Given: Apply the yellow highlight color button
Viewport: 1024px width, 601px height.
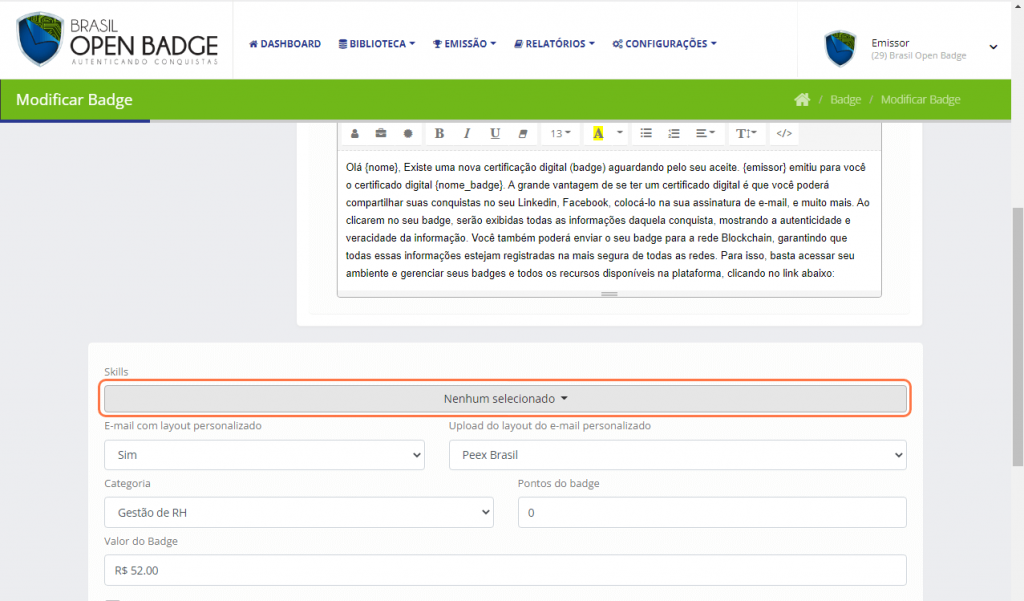Looking at the screenshot, I should (x=598, y=133).
